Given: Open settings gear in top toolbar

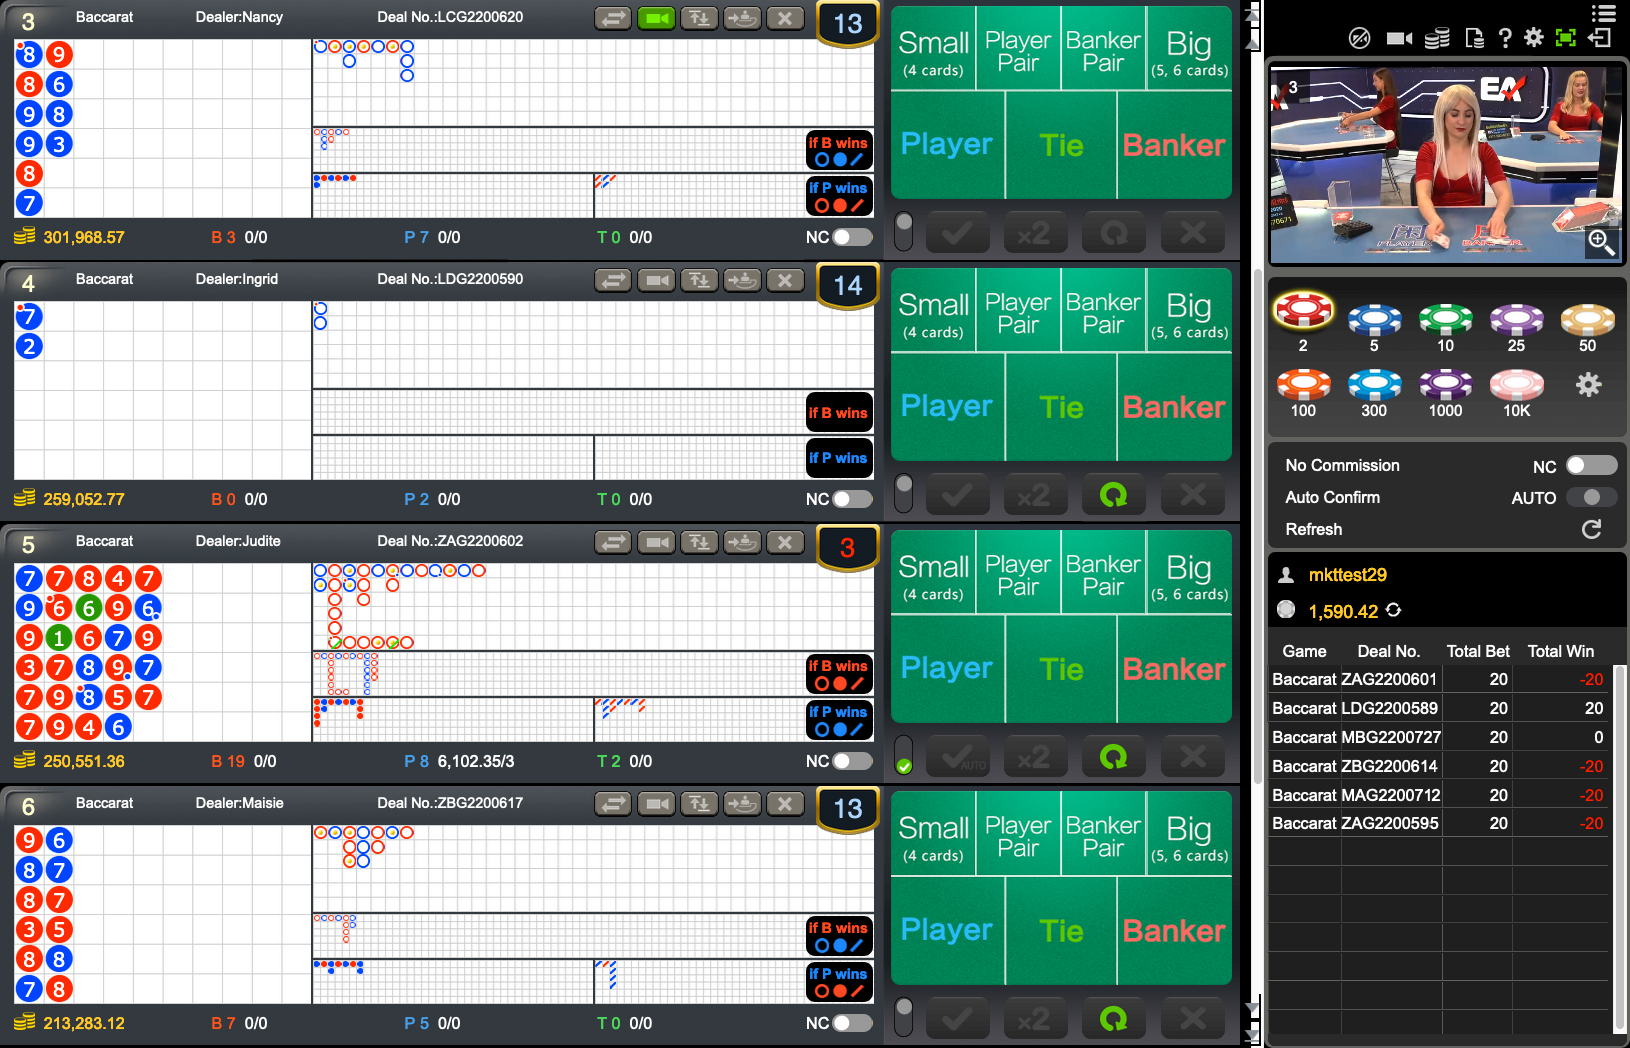Looking at the screenshot, I should coord(1534,38).
